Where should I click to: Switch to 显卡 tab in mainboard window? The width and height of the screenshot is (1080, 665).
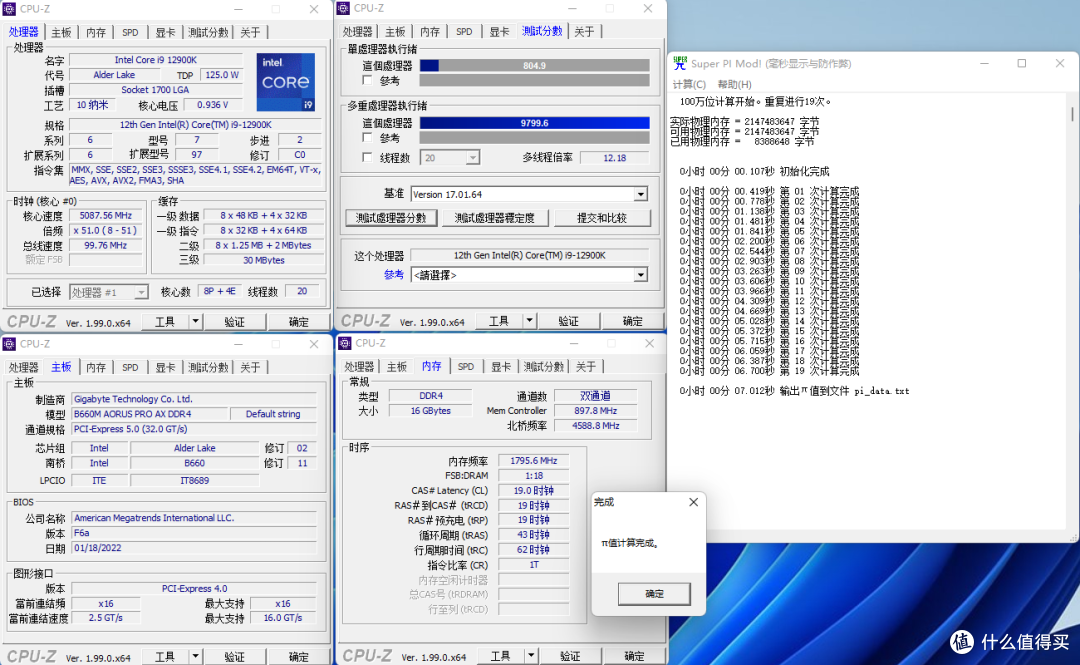coord(165,367)
